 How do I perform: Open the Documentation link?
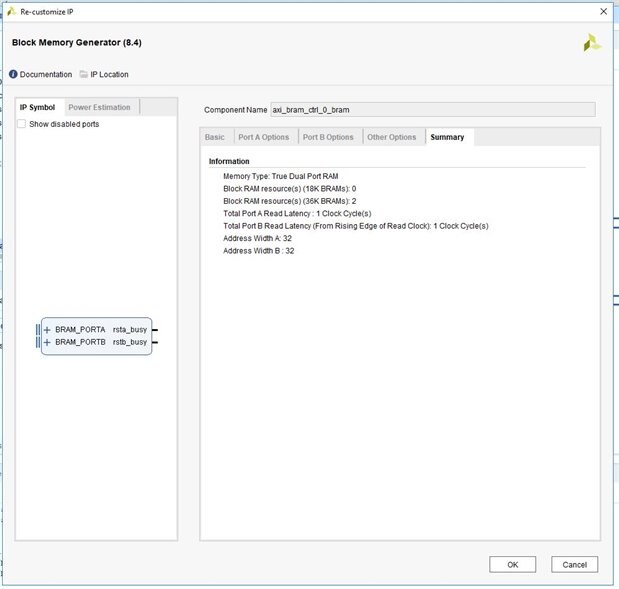[46, 74]
